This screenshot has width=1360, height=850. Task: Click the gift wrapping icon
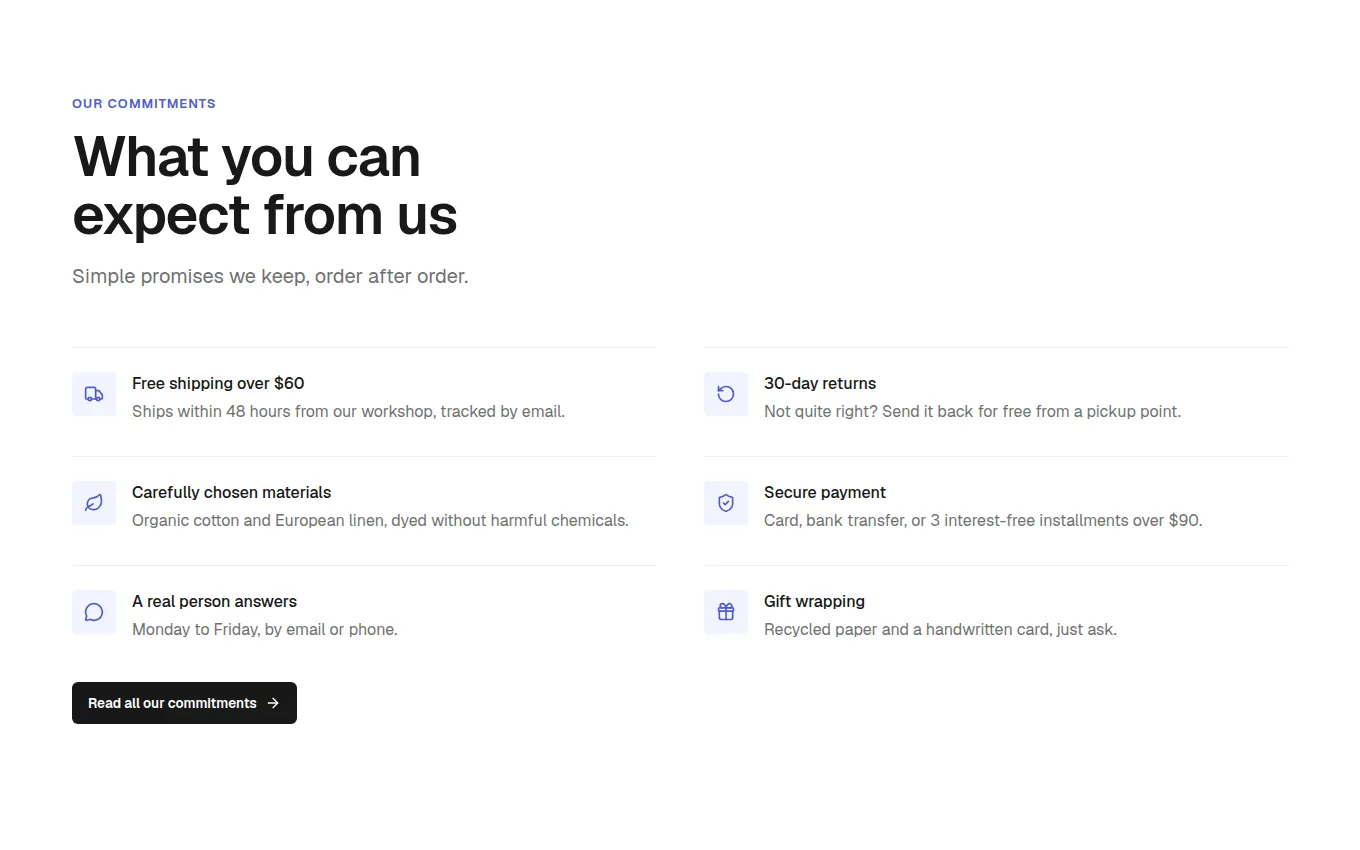(726, 612)
